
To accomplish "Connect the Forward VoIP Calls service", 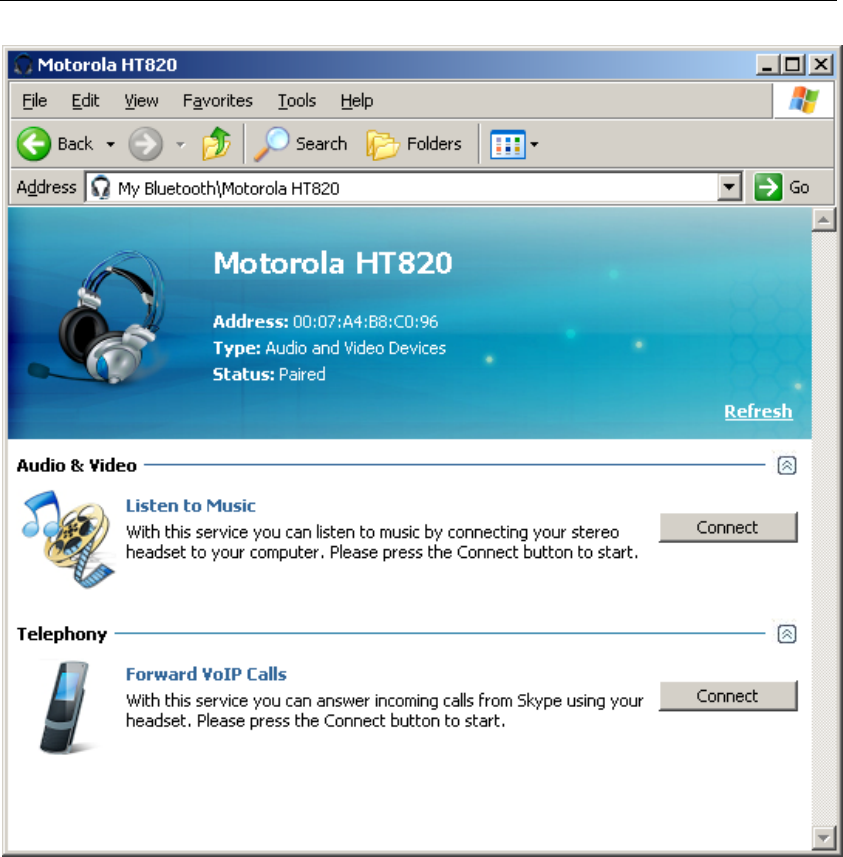I will [728, 696].
